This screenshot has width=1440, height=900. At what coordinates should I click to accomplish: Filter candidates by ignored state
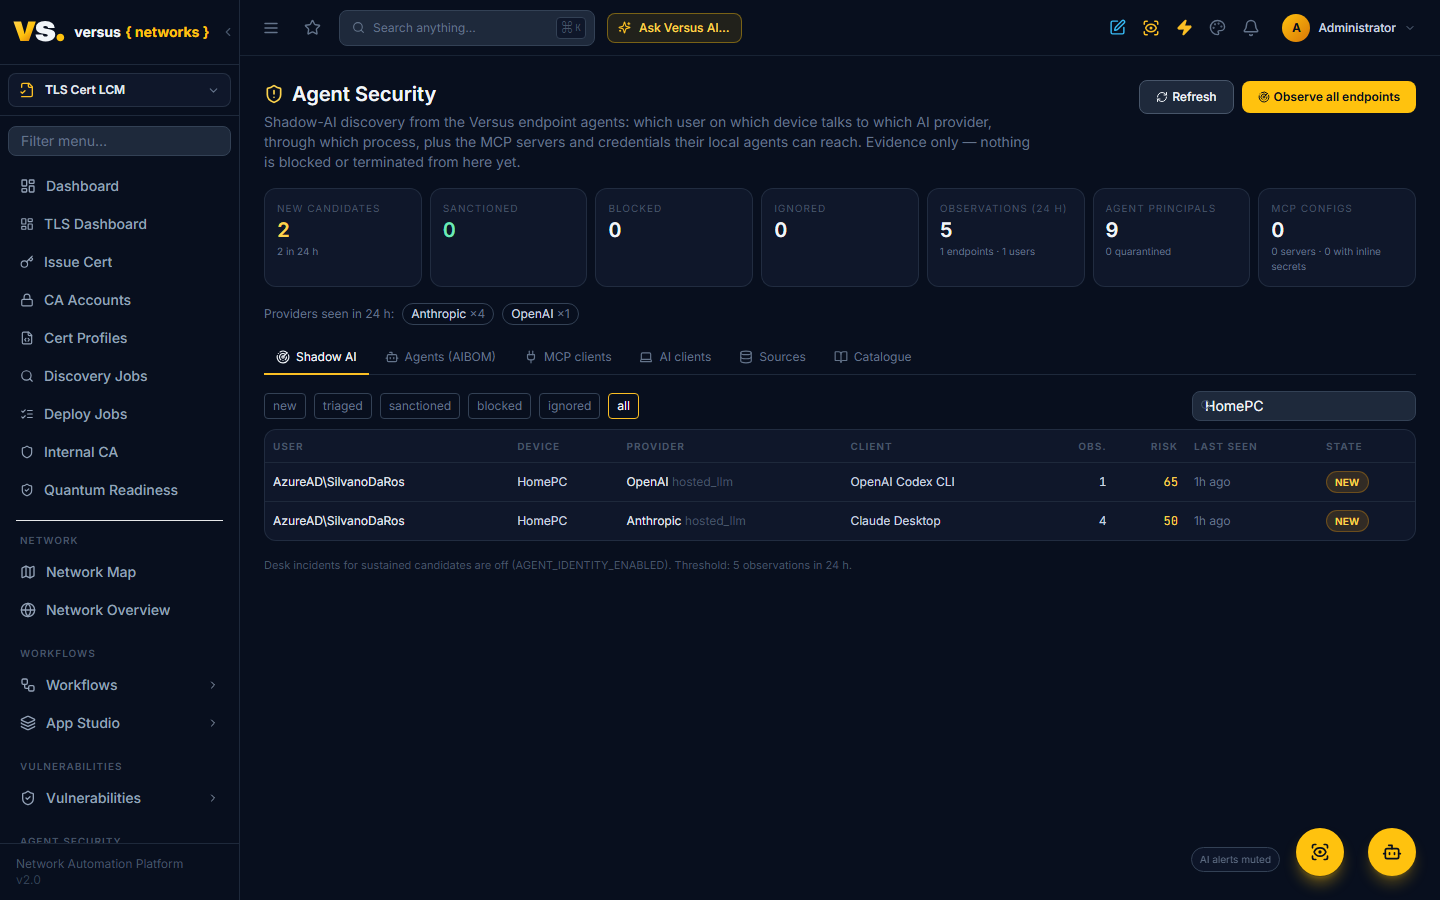[569, 406]
